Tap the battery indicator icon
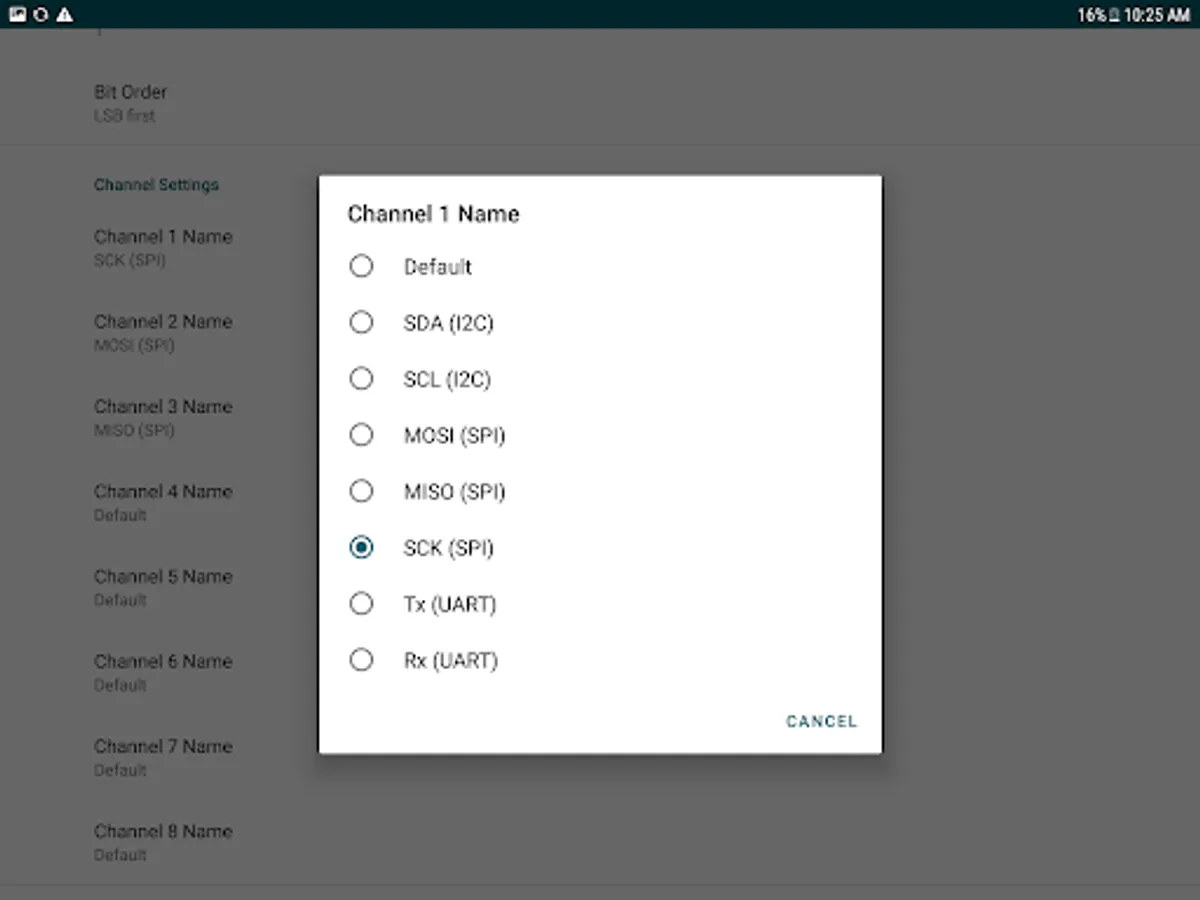Screen dimensions: 1200x900 coord(1114,15)
